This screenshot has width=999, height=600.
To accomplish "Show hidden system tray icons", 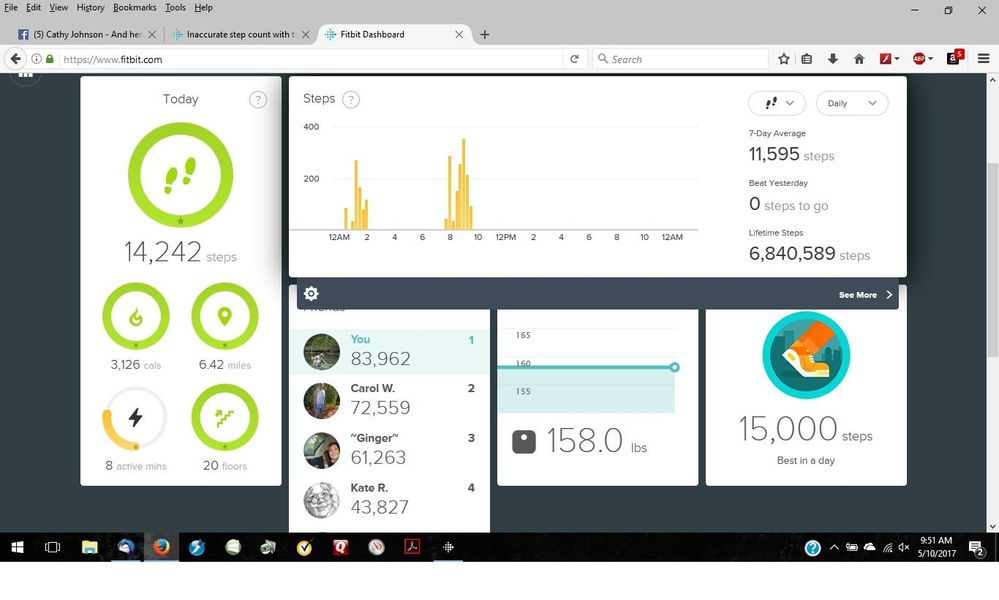I will (833, 547).
